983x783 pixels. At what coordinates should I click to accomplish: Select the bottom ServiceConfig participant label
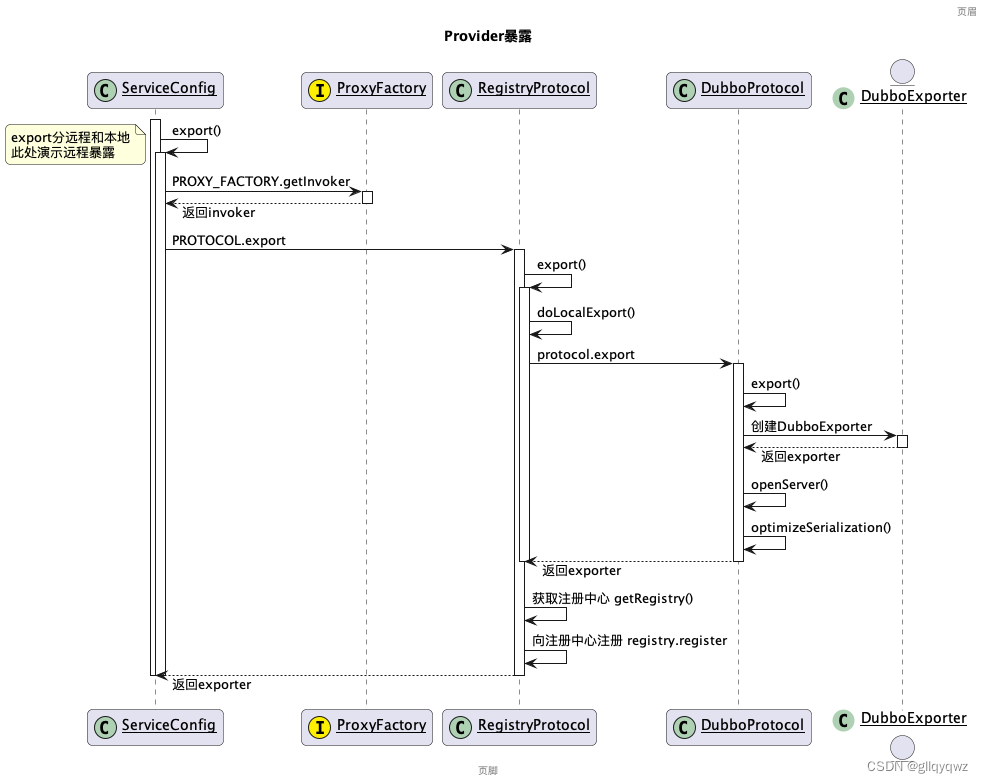pyautogui.click(x=169, y=725)
